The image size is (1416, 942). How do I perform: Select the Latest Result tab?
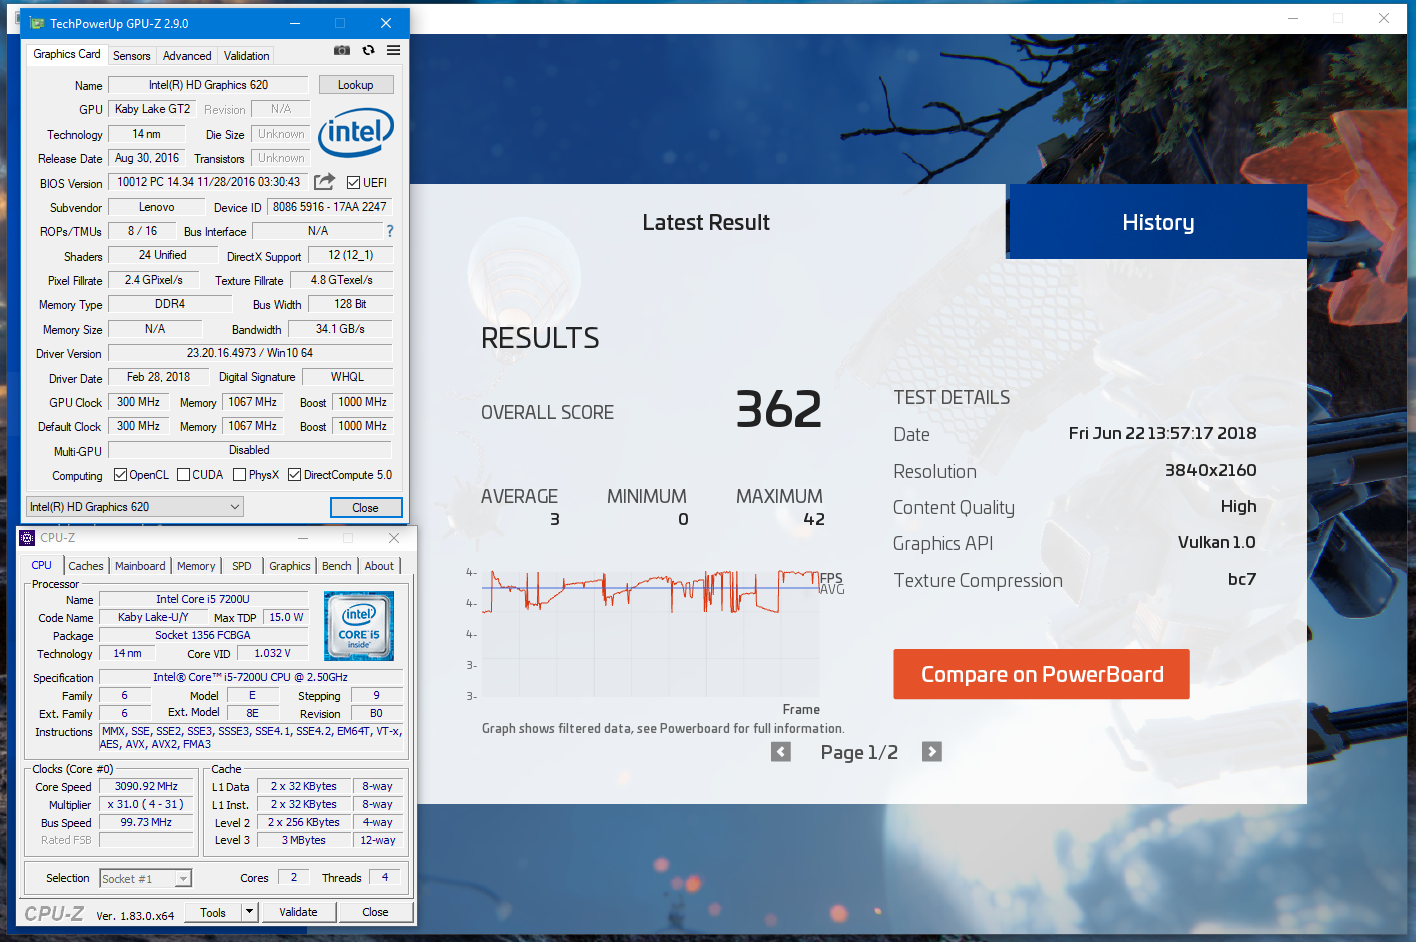(706, 222)
